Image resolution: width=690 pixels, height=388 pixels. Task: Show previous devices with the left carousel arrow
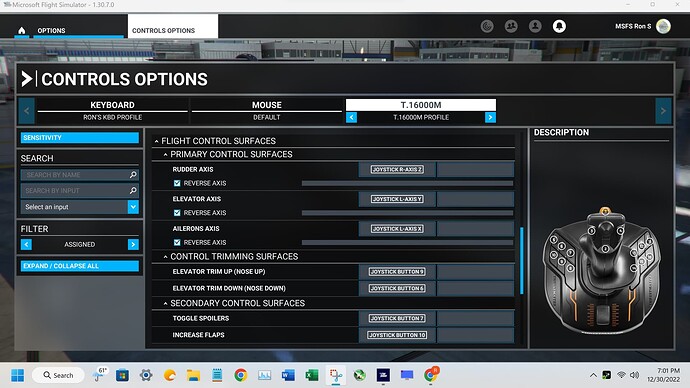pyautogui.click(x=26, y=111)
